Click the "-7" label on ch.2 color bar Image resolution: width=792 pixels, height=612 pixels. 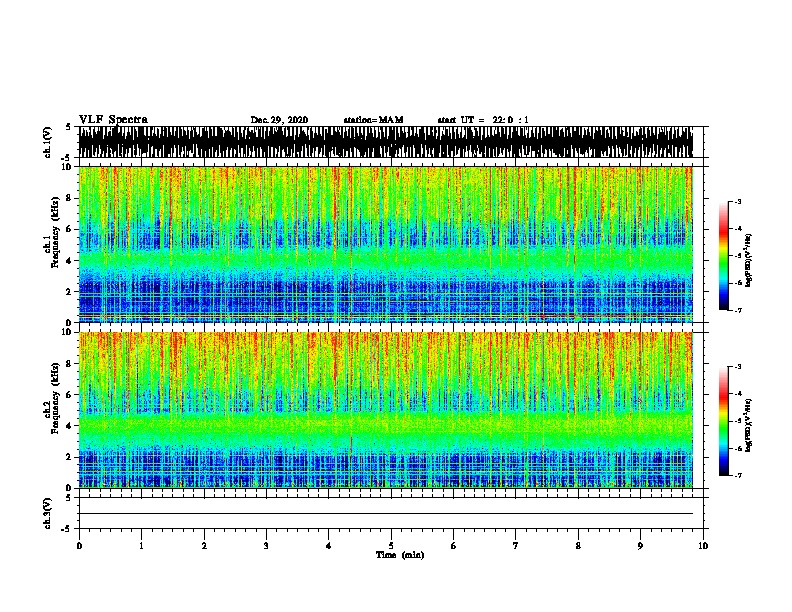pyautogui.click(x=737, y=476)
